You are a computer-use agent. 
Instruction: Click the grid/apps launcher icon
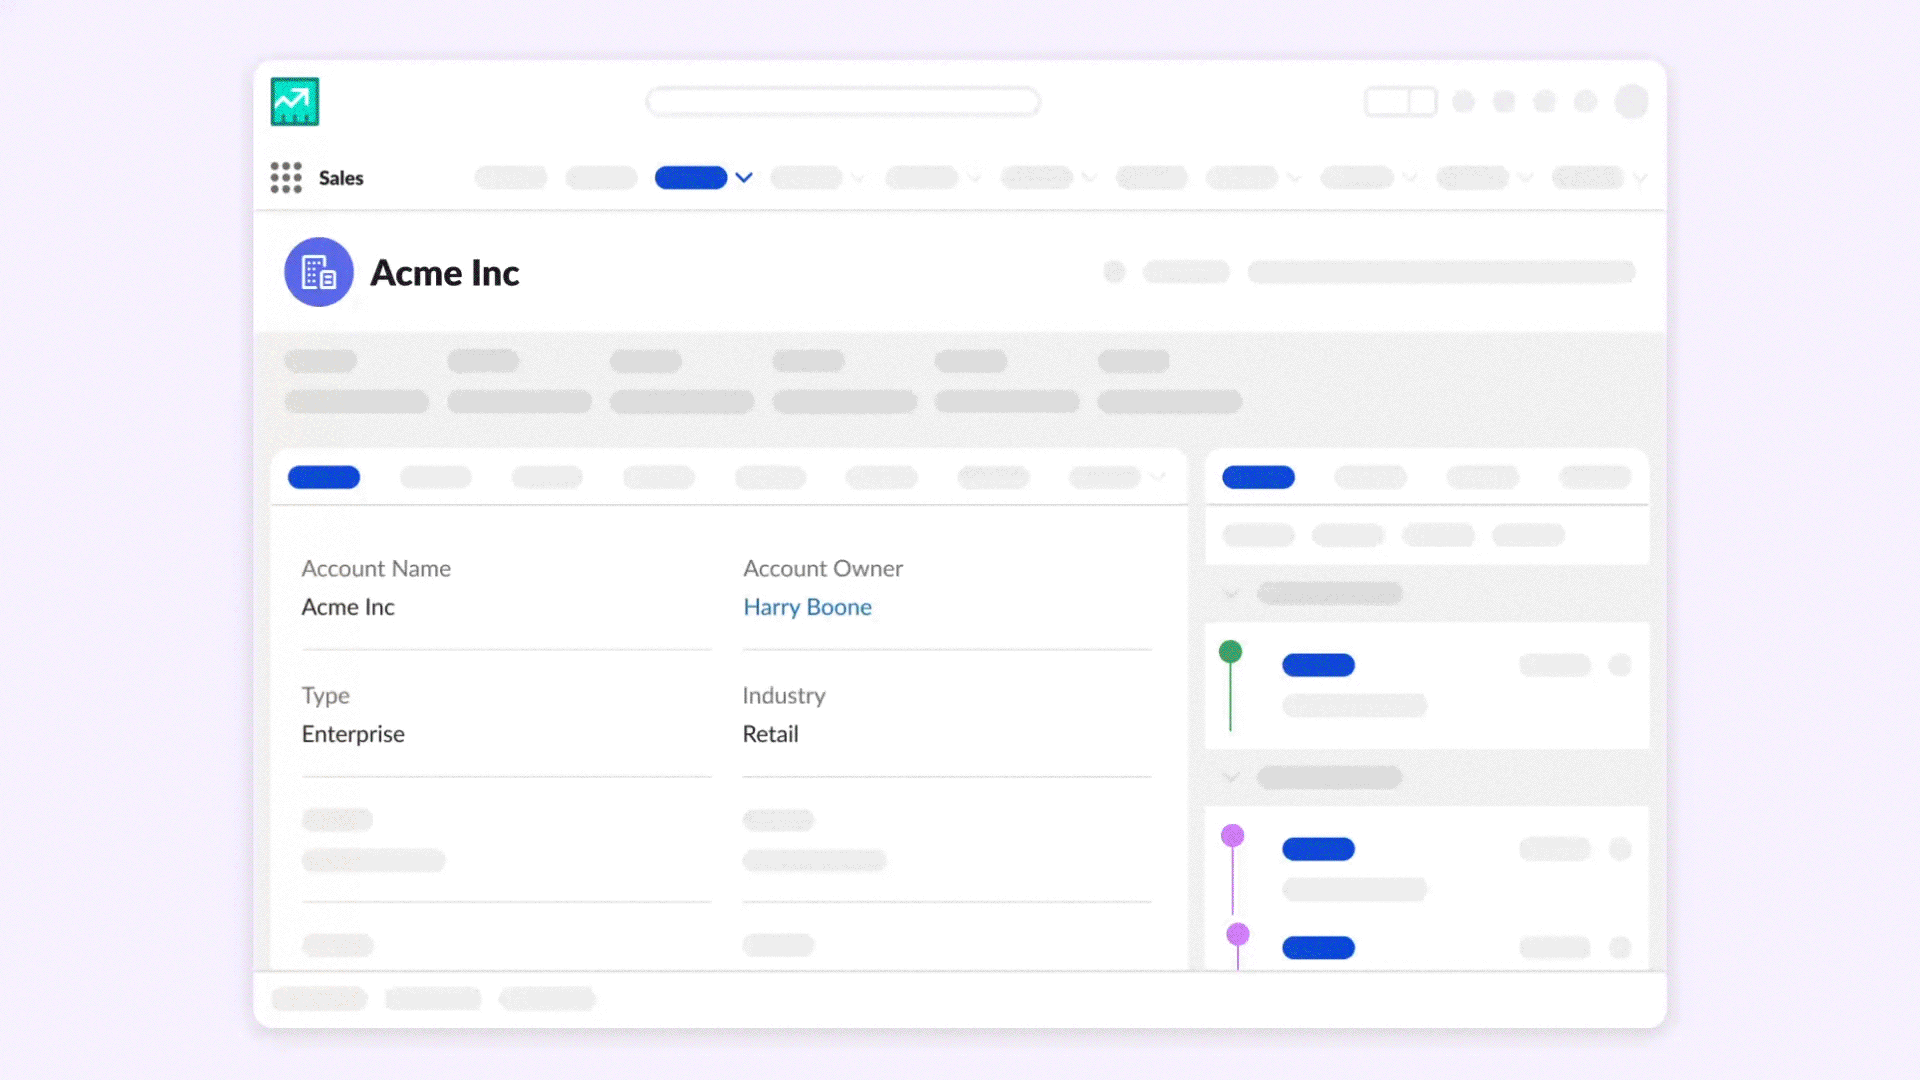coord(285,177)
